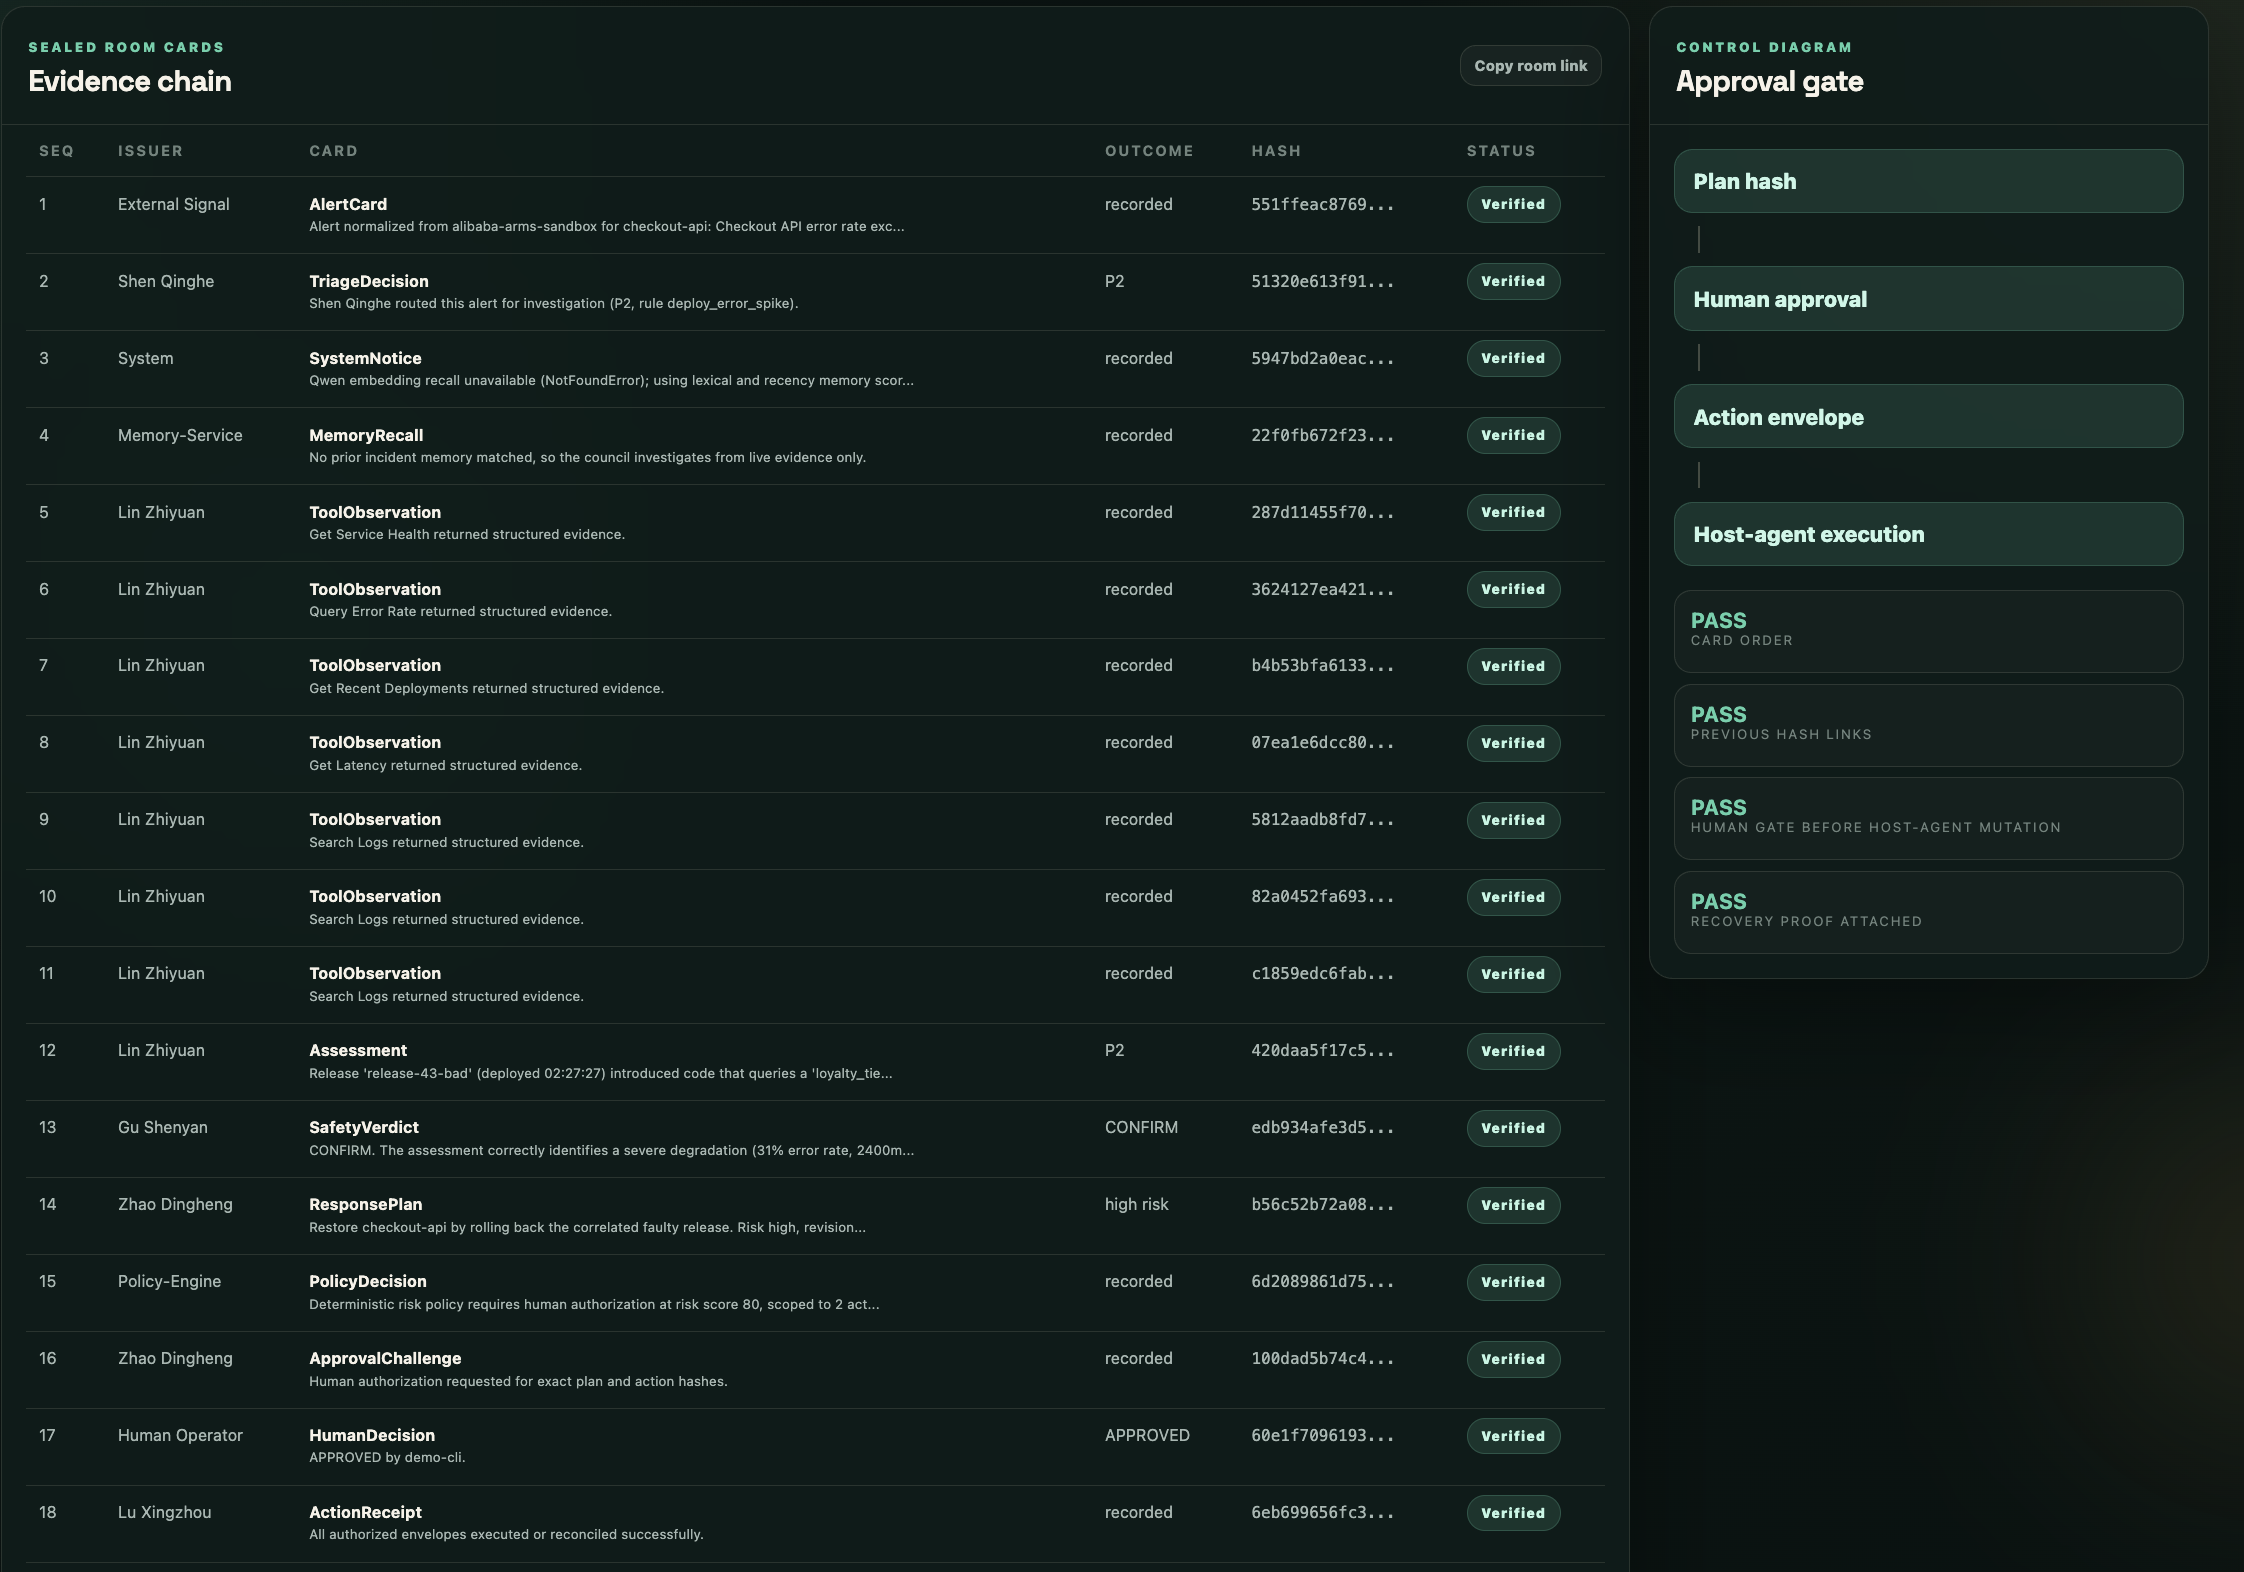Open the PASS Card Order check

pos(1928,631)
